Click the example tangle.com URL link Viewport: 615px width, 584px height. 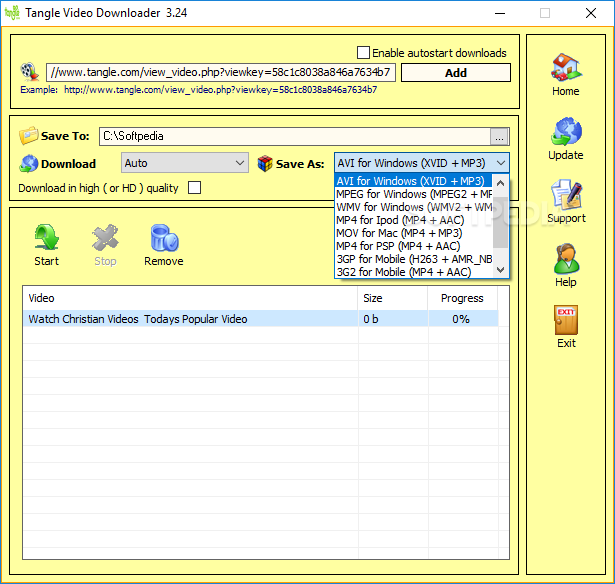220,90
